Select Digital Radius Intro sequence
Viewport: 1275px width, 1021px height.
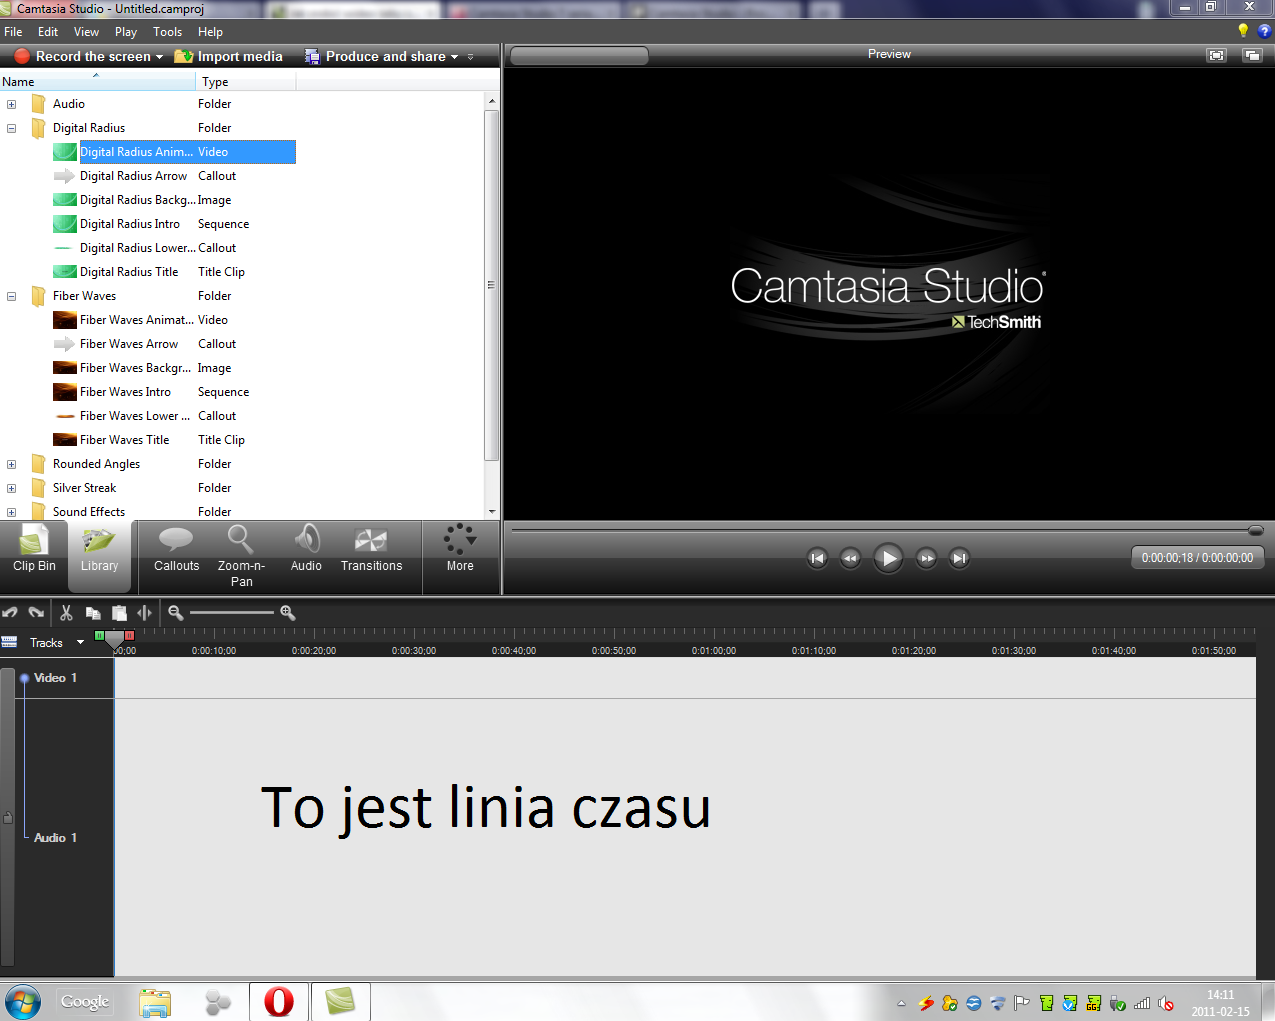(130, 224)
